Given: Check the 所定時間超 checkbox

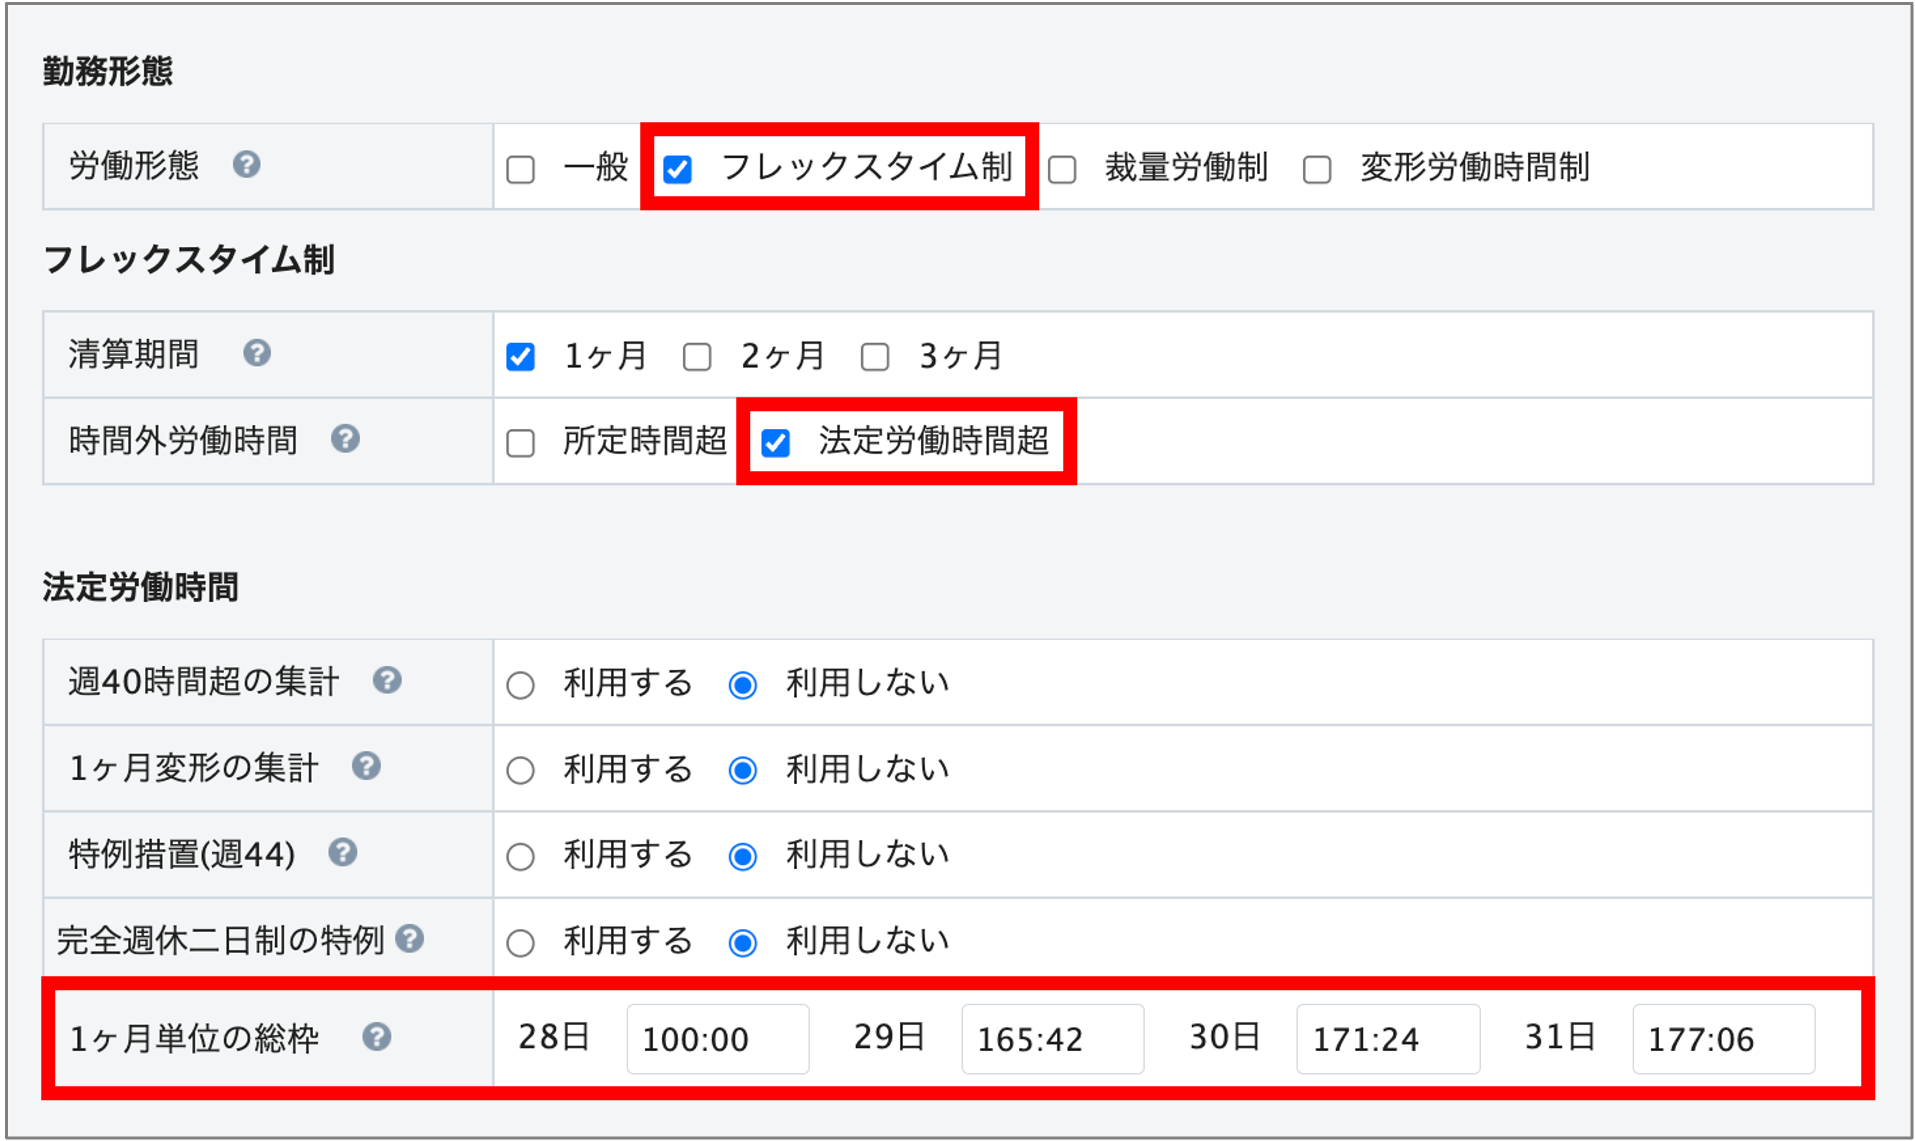Looking at the screenshot, I should point(520,443).
